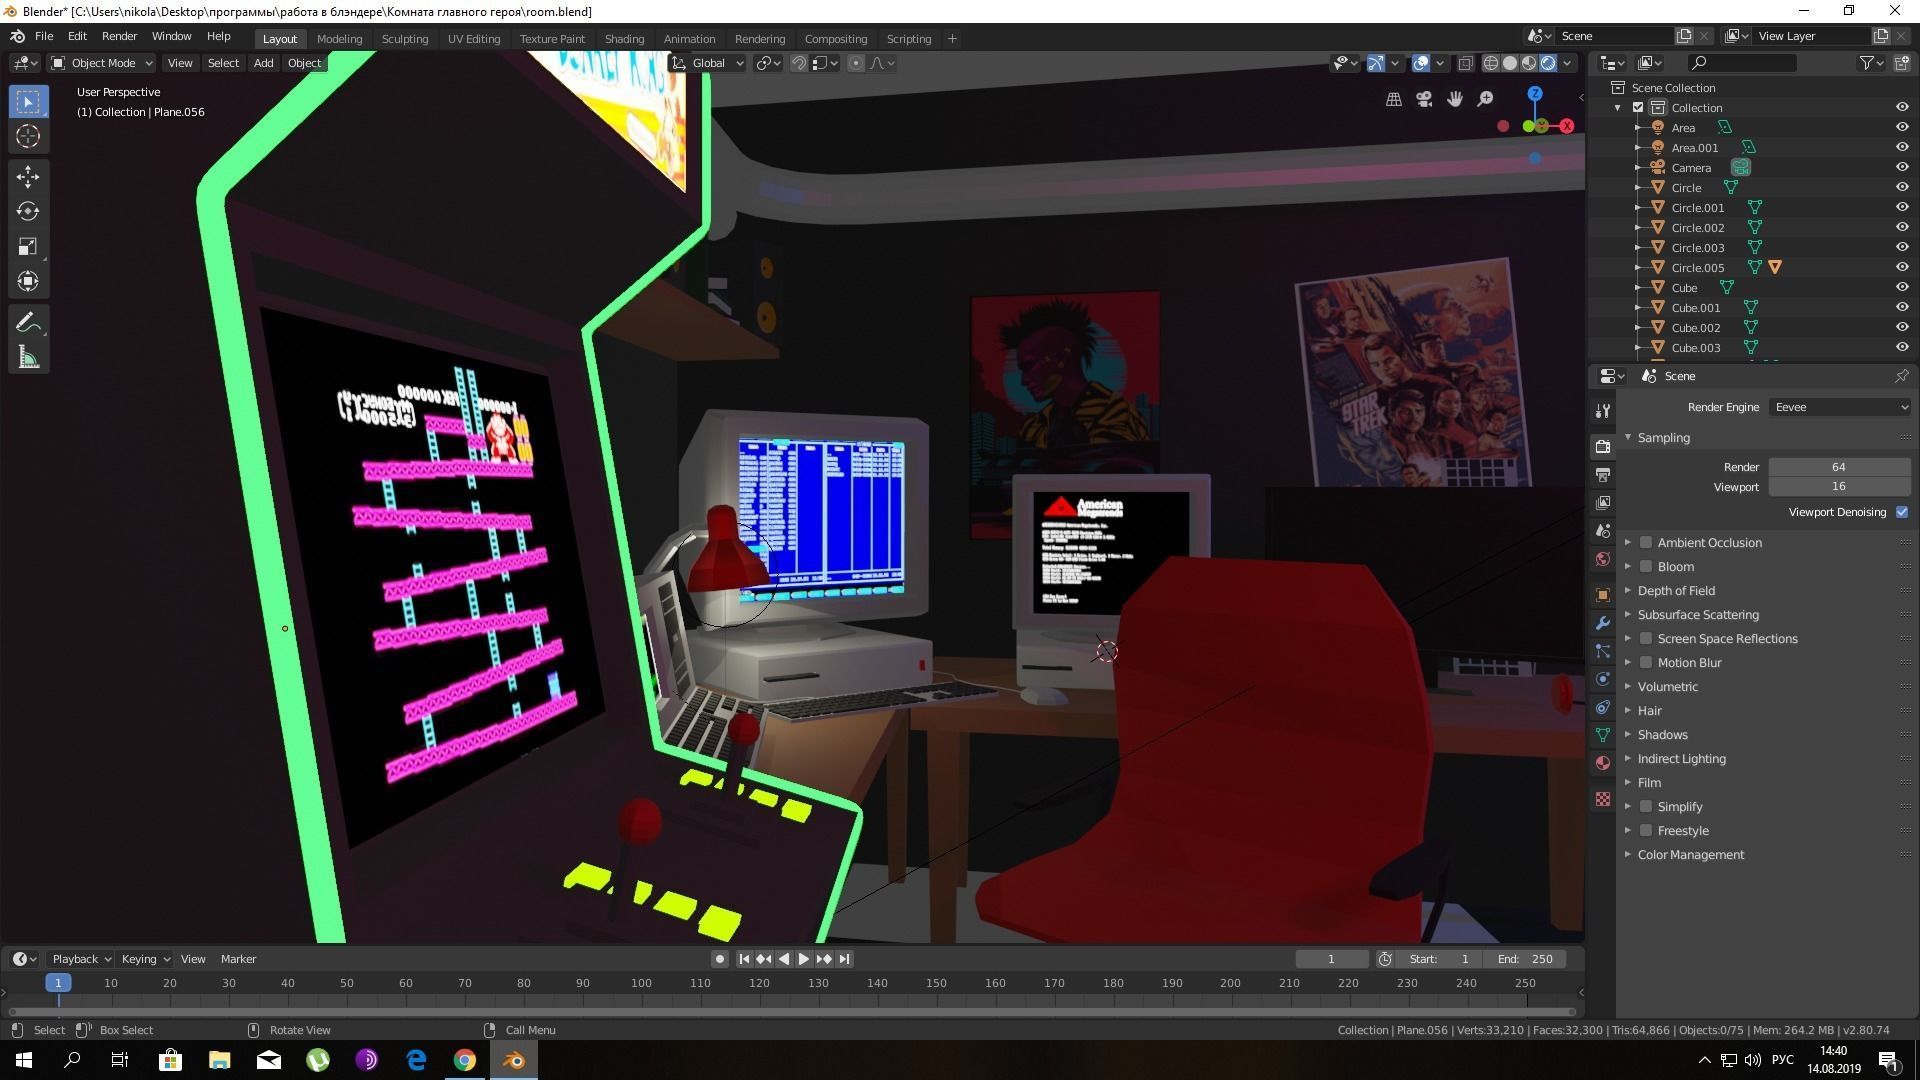Viewport: 1920px width, 1080px height.
Task: Toggle auto keying record button
Action: 719,958
